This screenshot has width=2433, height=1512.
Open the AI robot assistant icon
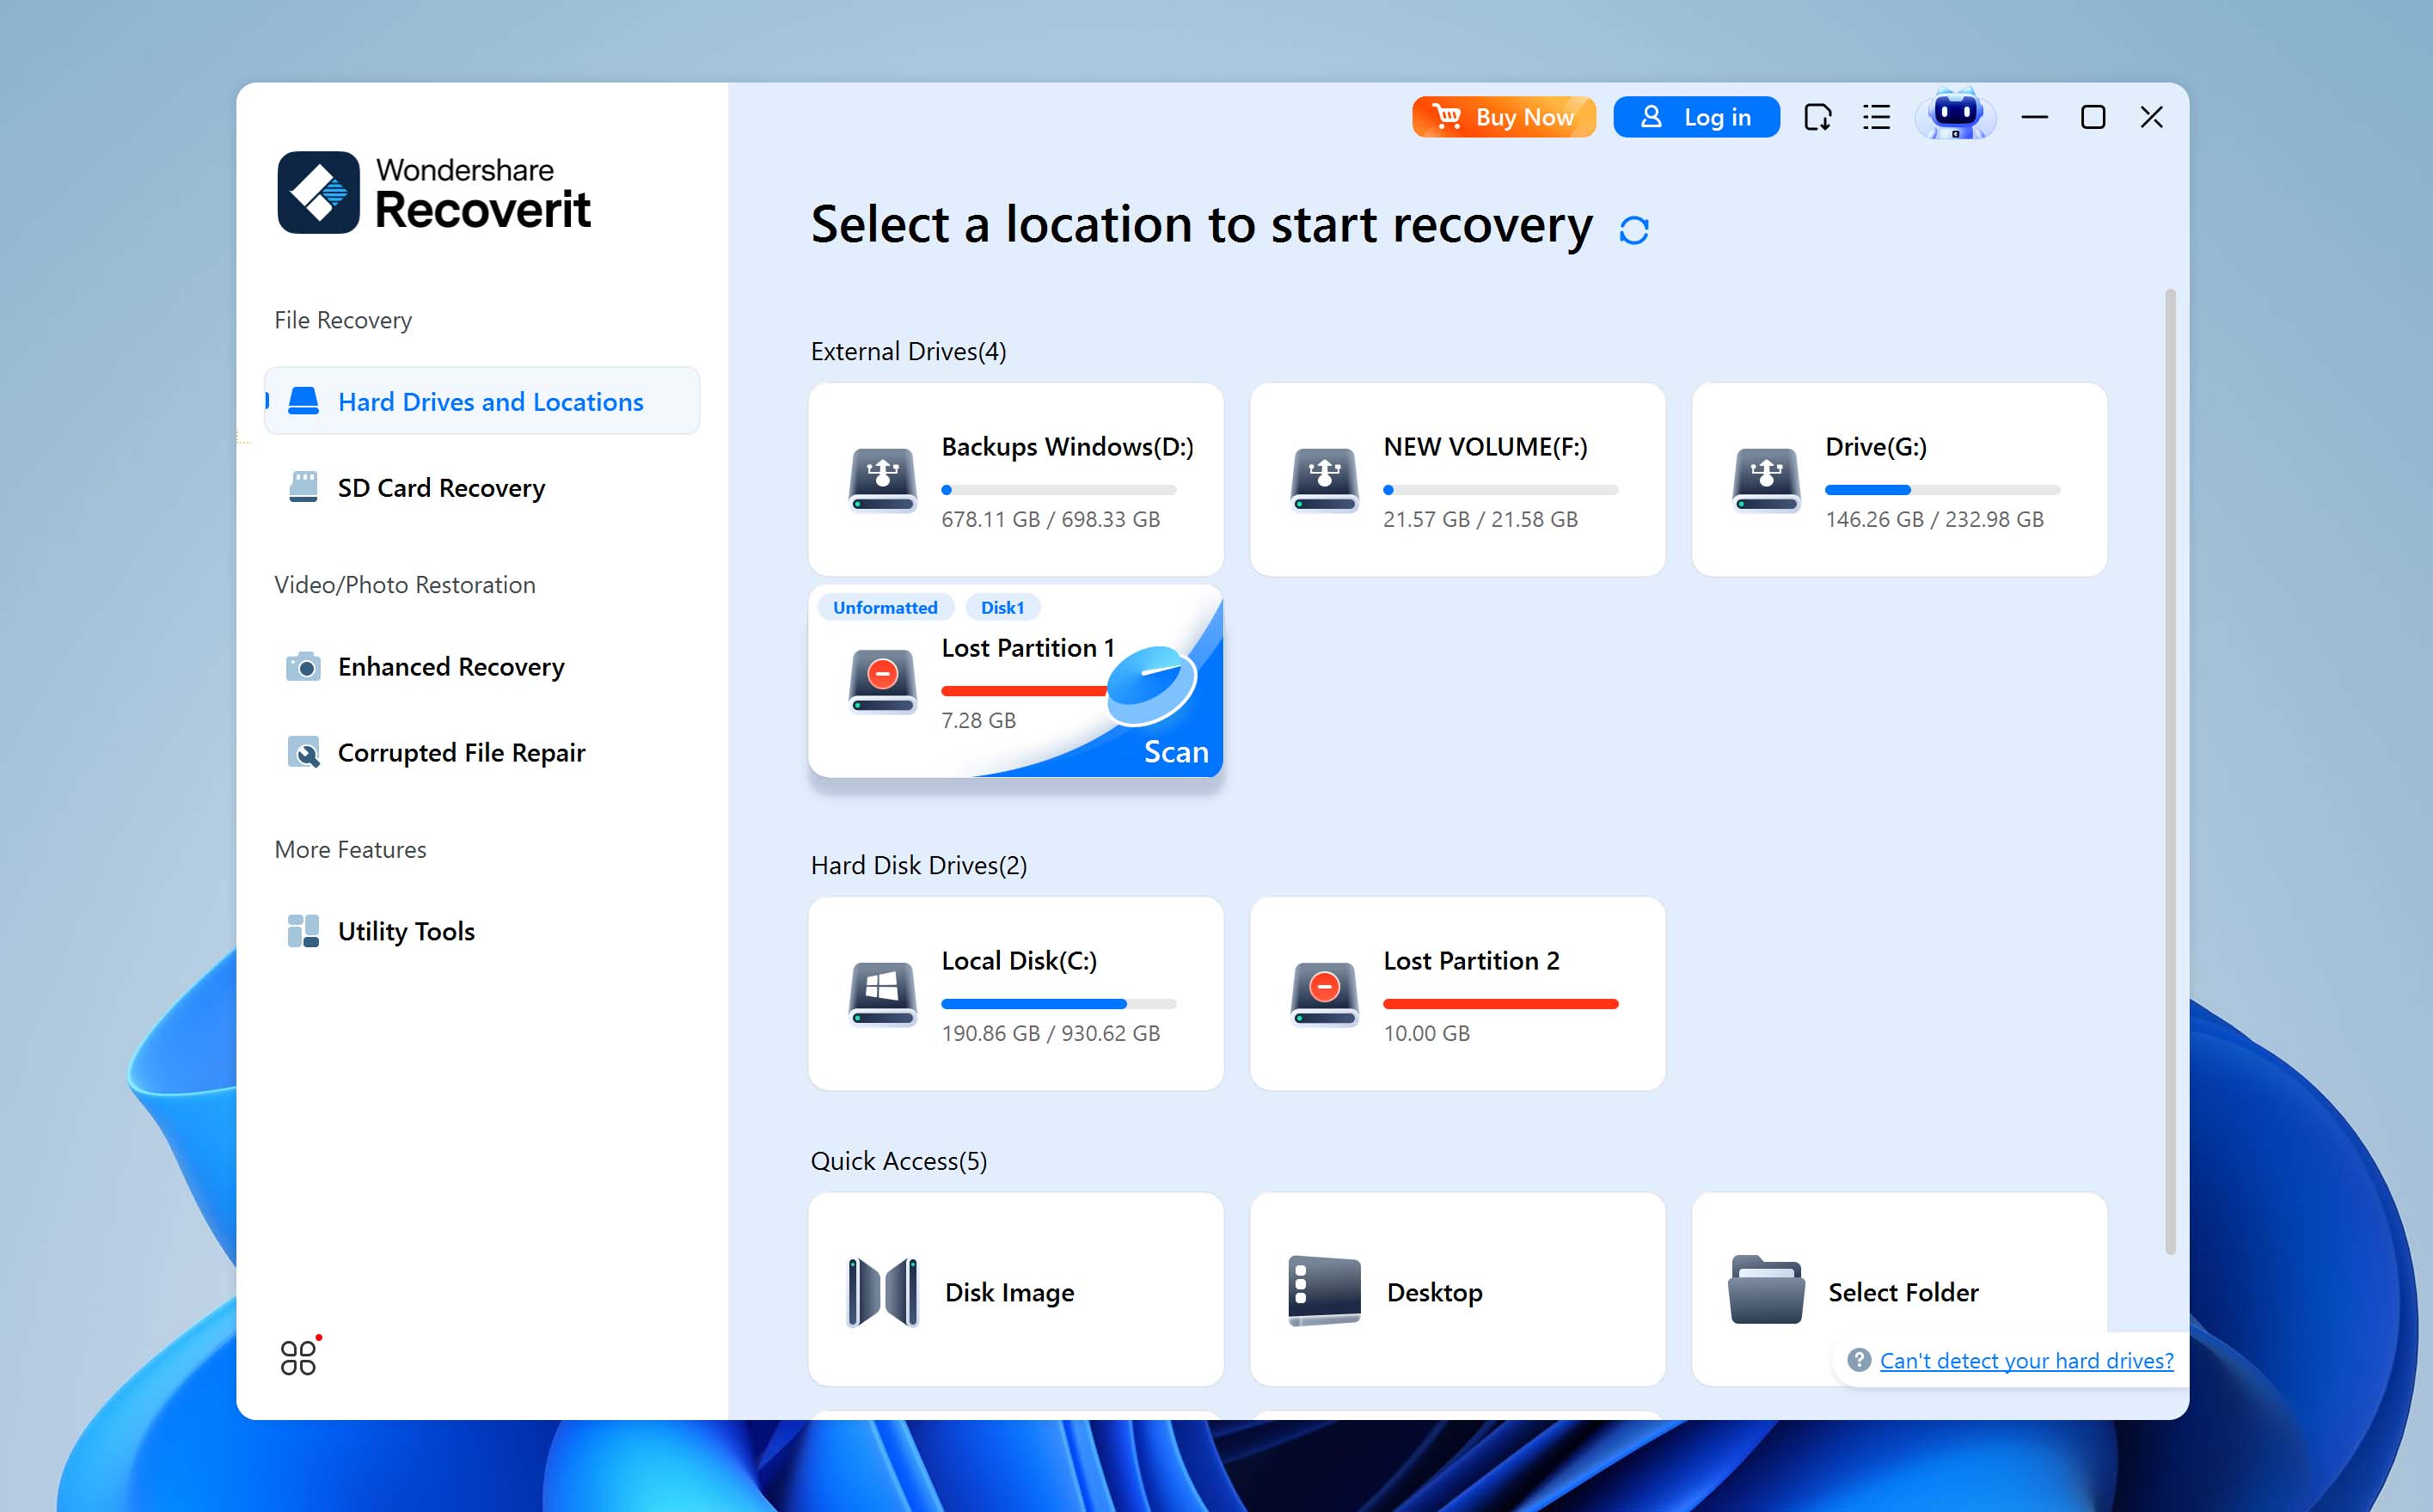coord(1955,115)
